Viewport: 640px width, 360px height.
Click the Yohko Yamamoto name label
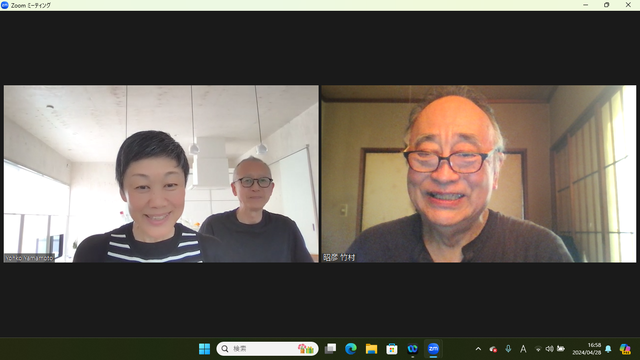point(29,258)
